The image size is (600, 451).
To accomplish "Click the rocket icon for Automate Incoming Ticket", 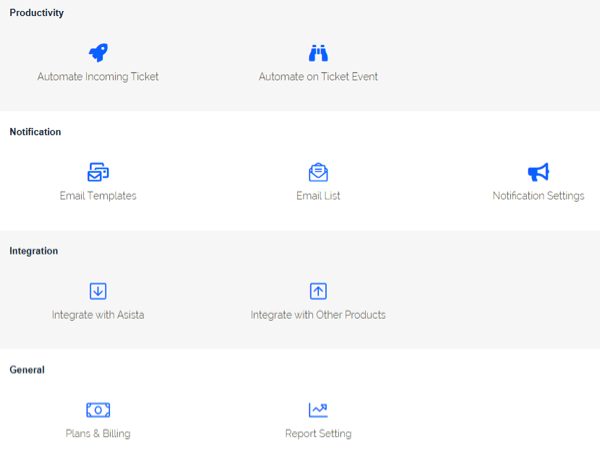I will pyautogui.click(x=98, y=53).
